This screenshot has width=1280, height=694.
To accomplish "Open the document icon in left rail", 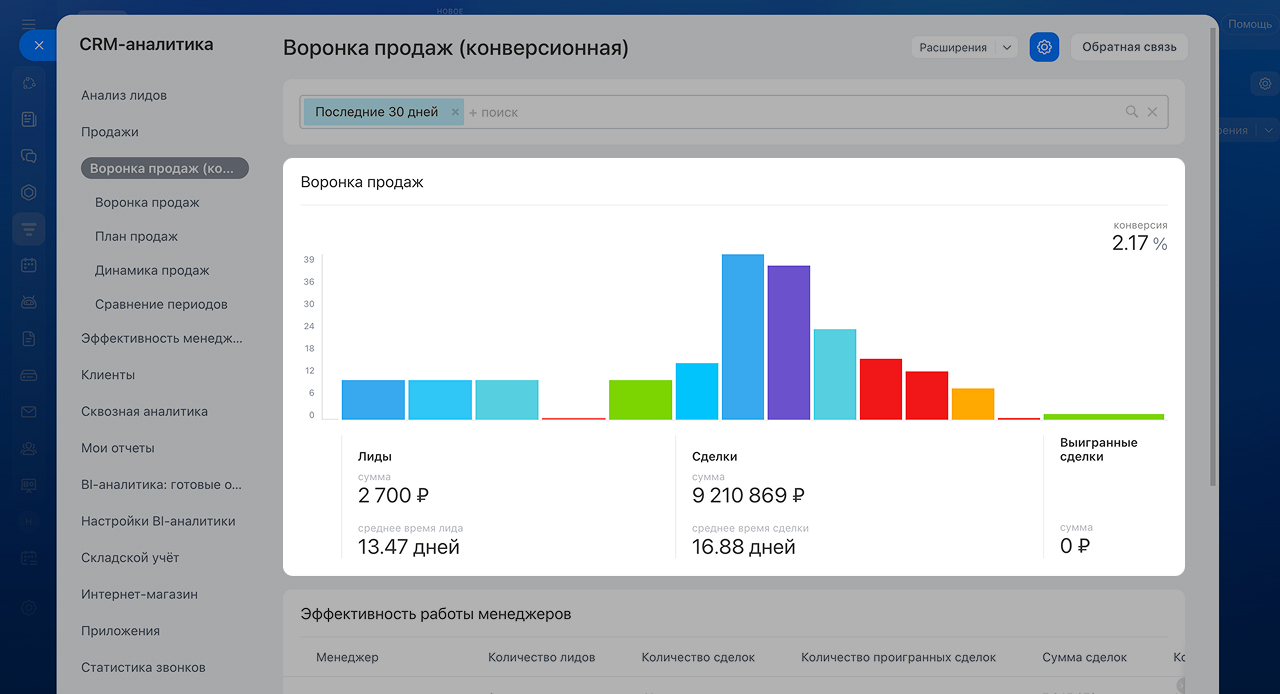I will click(x=28, y=338).
